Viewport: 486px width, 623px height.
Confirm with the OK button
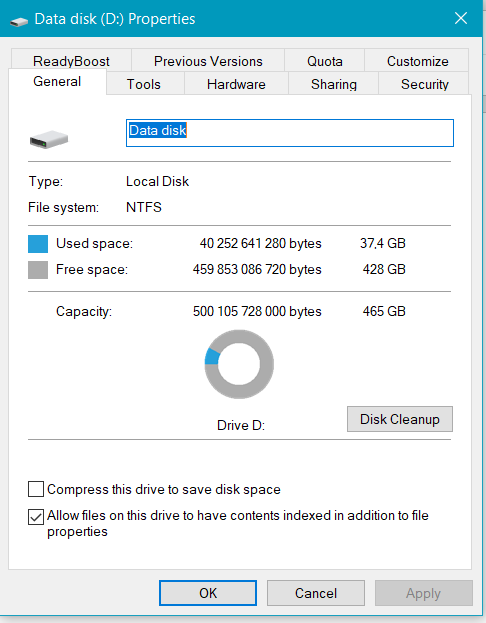click(x=208, y=593)
